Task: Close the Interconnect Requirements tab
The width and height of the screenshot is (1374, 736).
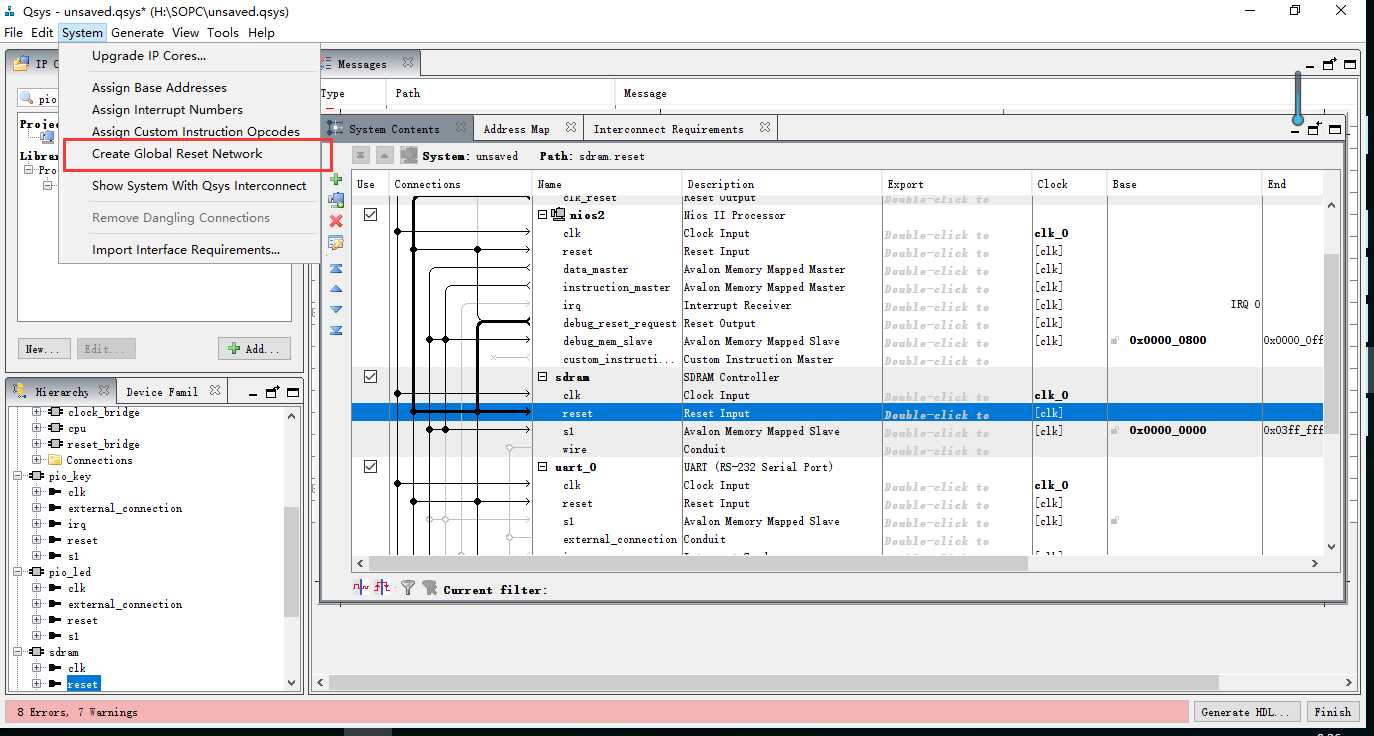Action: pyautogui.click(x=764, y=128)
